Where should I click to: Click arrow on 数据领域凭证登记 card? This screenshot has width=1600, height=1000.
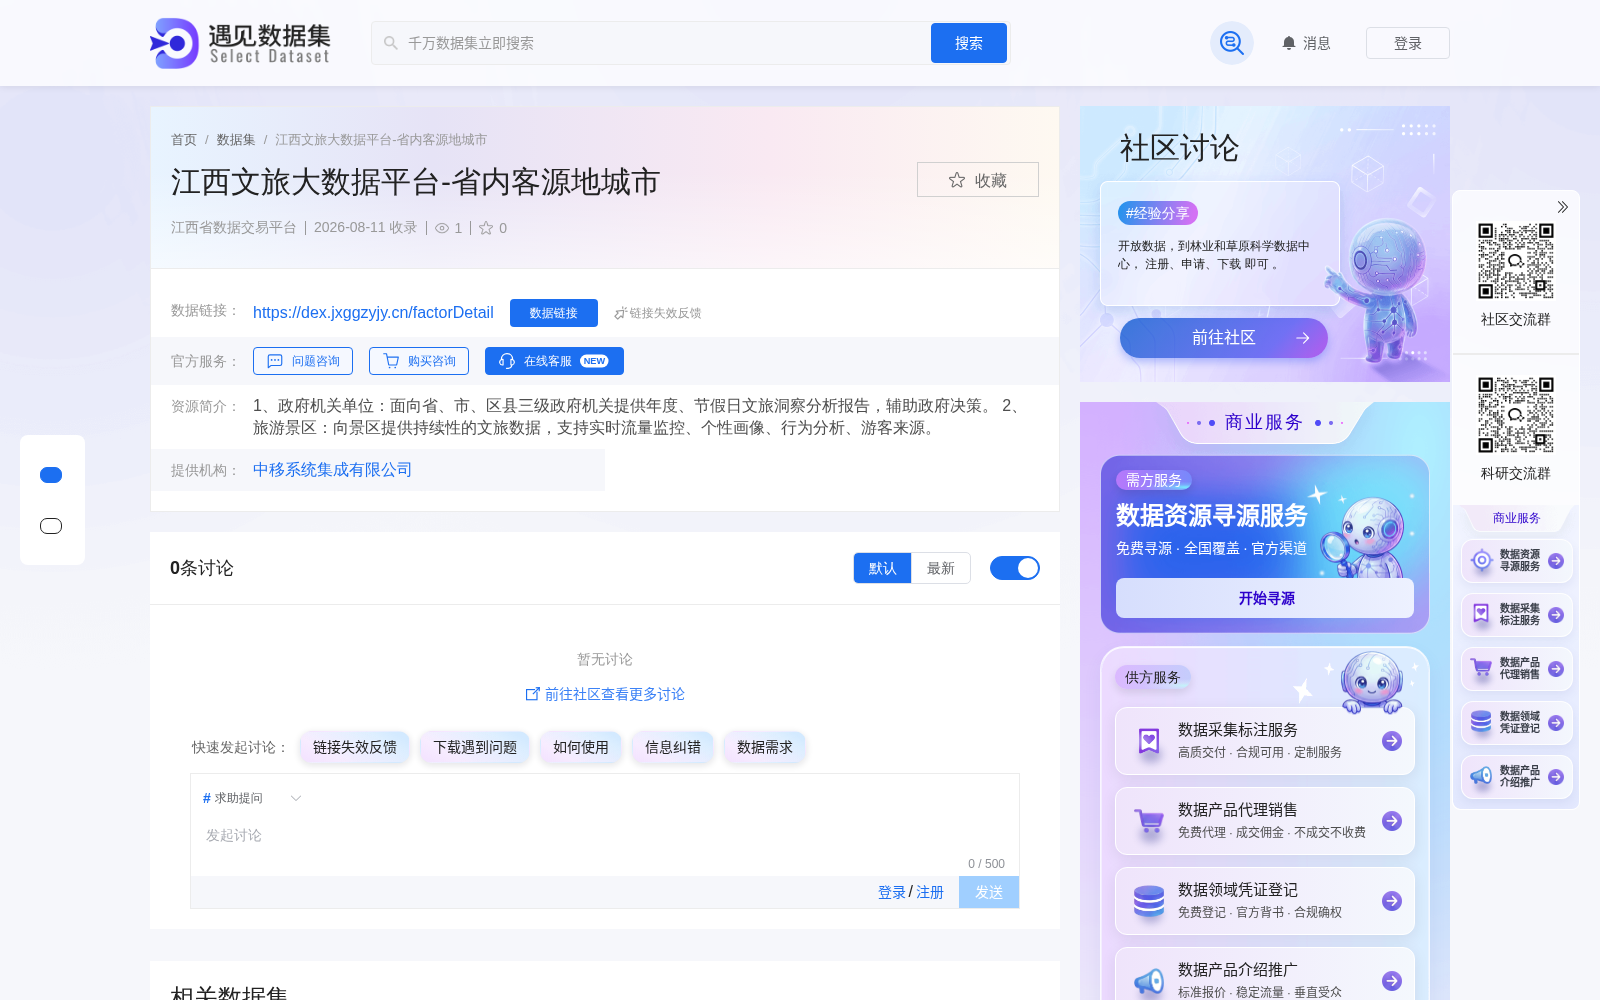1392,901
